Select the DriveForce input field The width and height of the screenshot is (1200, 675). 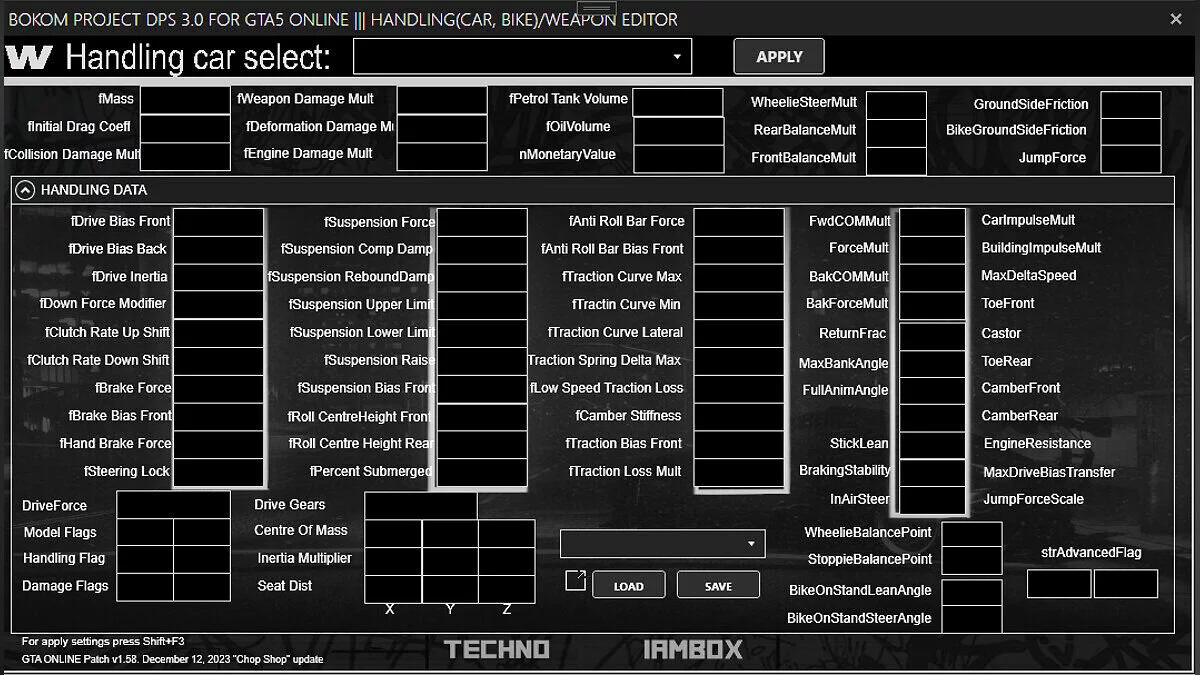click(173, 505)
